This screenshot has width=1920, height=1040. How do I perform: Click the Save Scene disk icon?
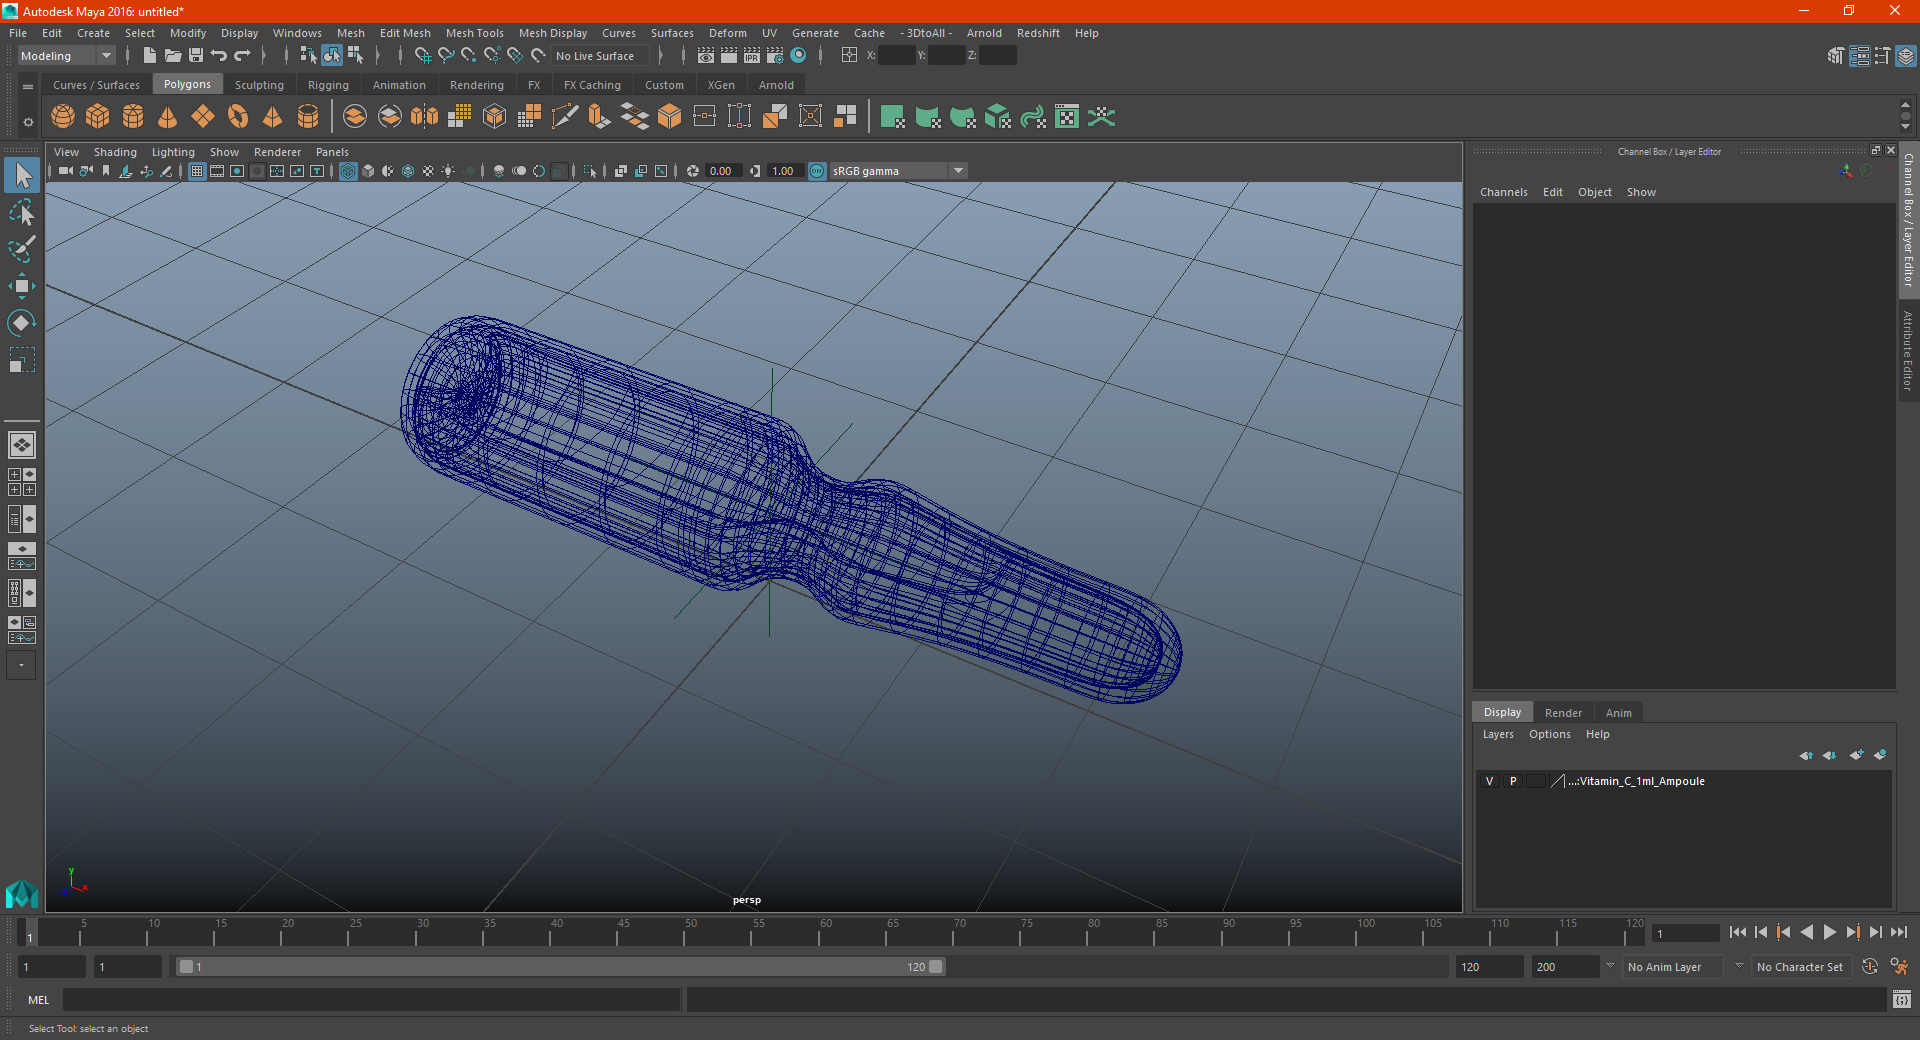[196, 56]
